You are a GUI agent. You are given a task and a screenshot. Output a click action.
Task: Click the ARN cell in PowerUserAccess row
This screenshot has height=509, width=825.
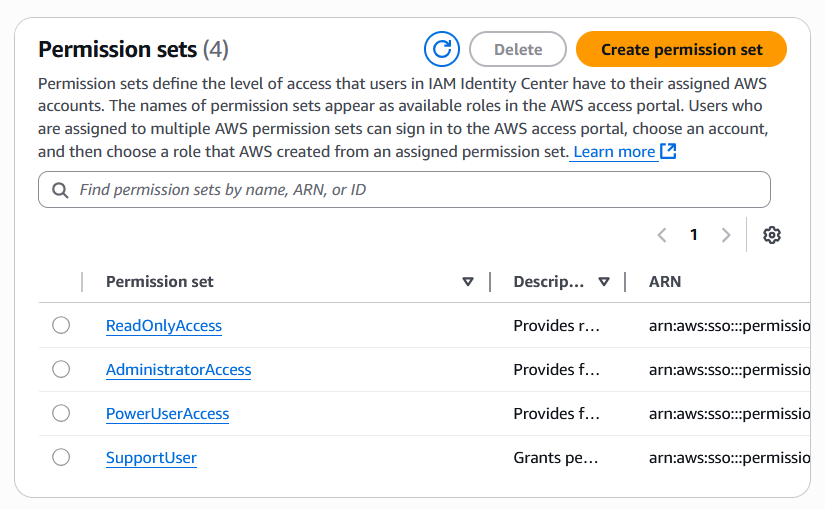729,414
